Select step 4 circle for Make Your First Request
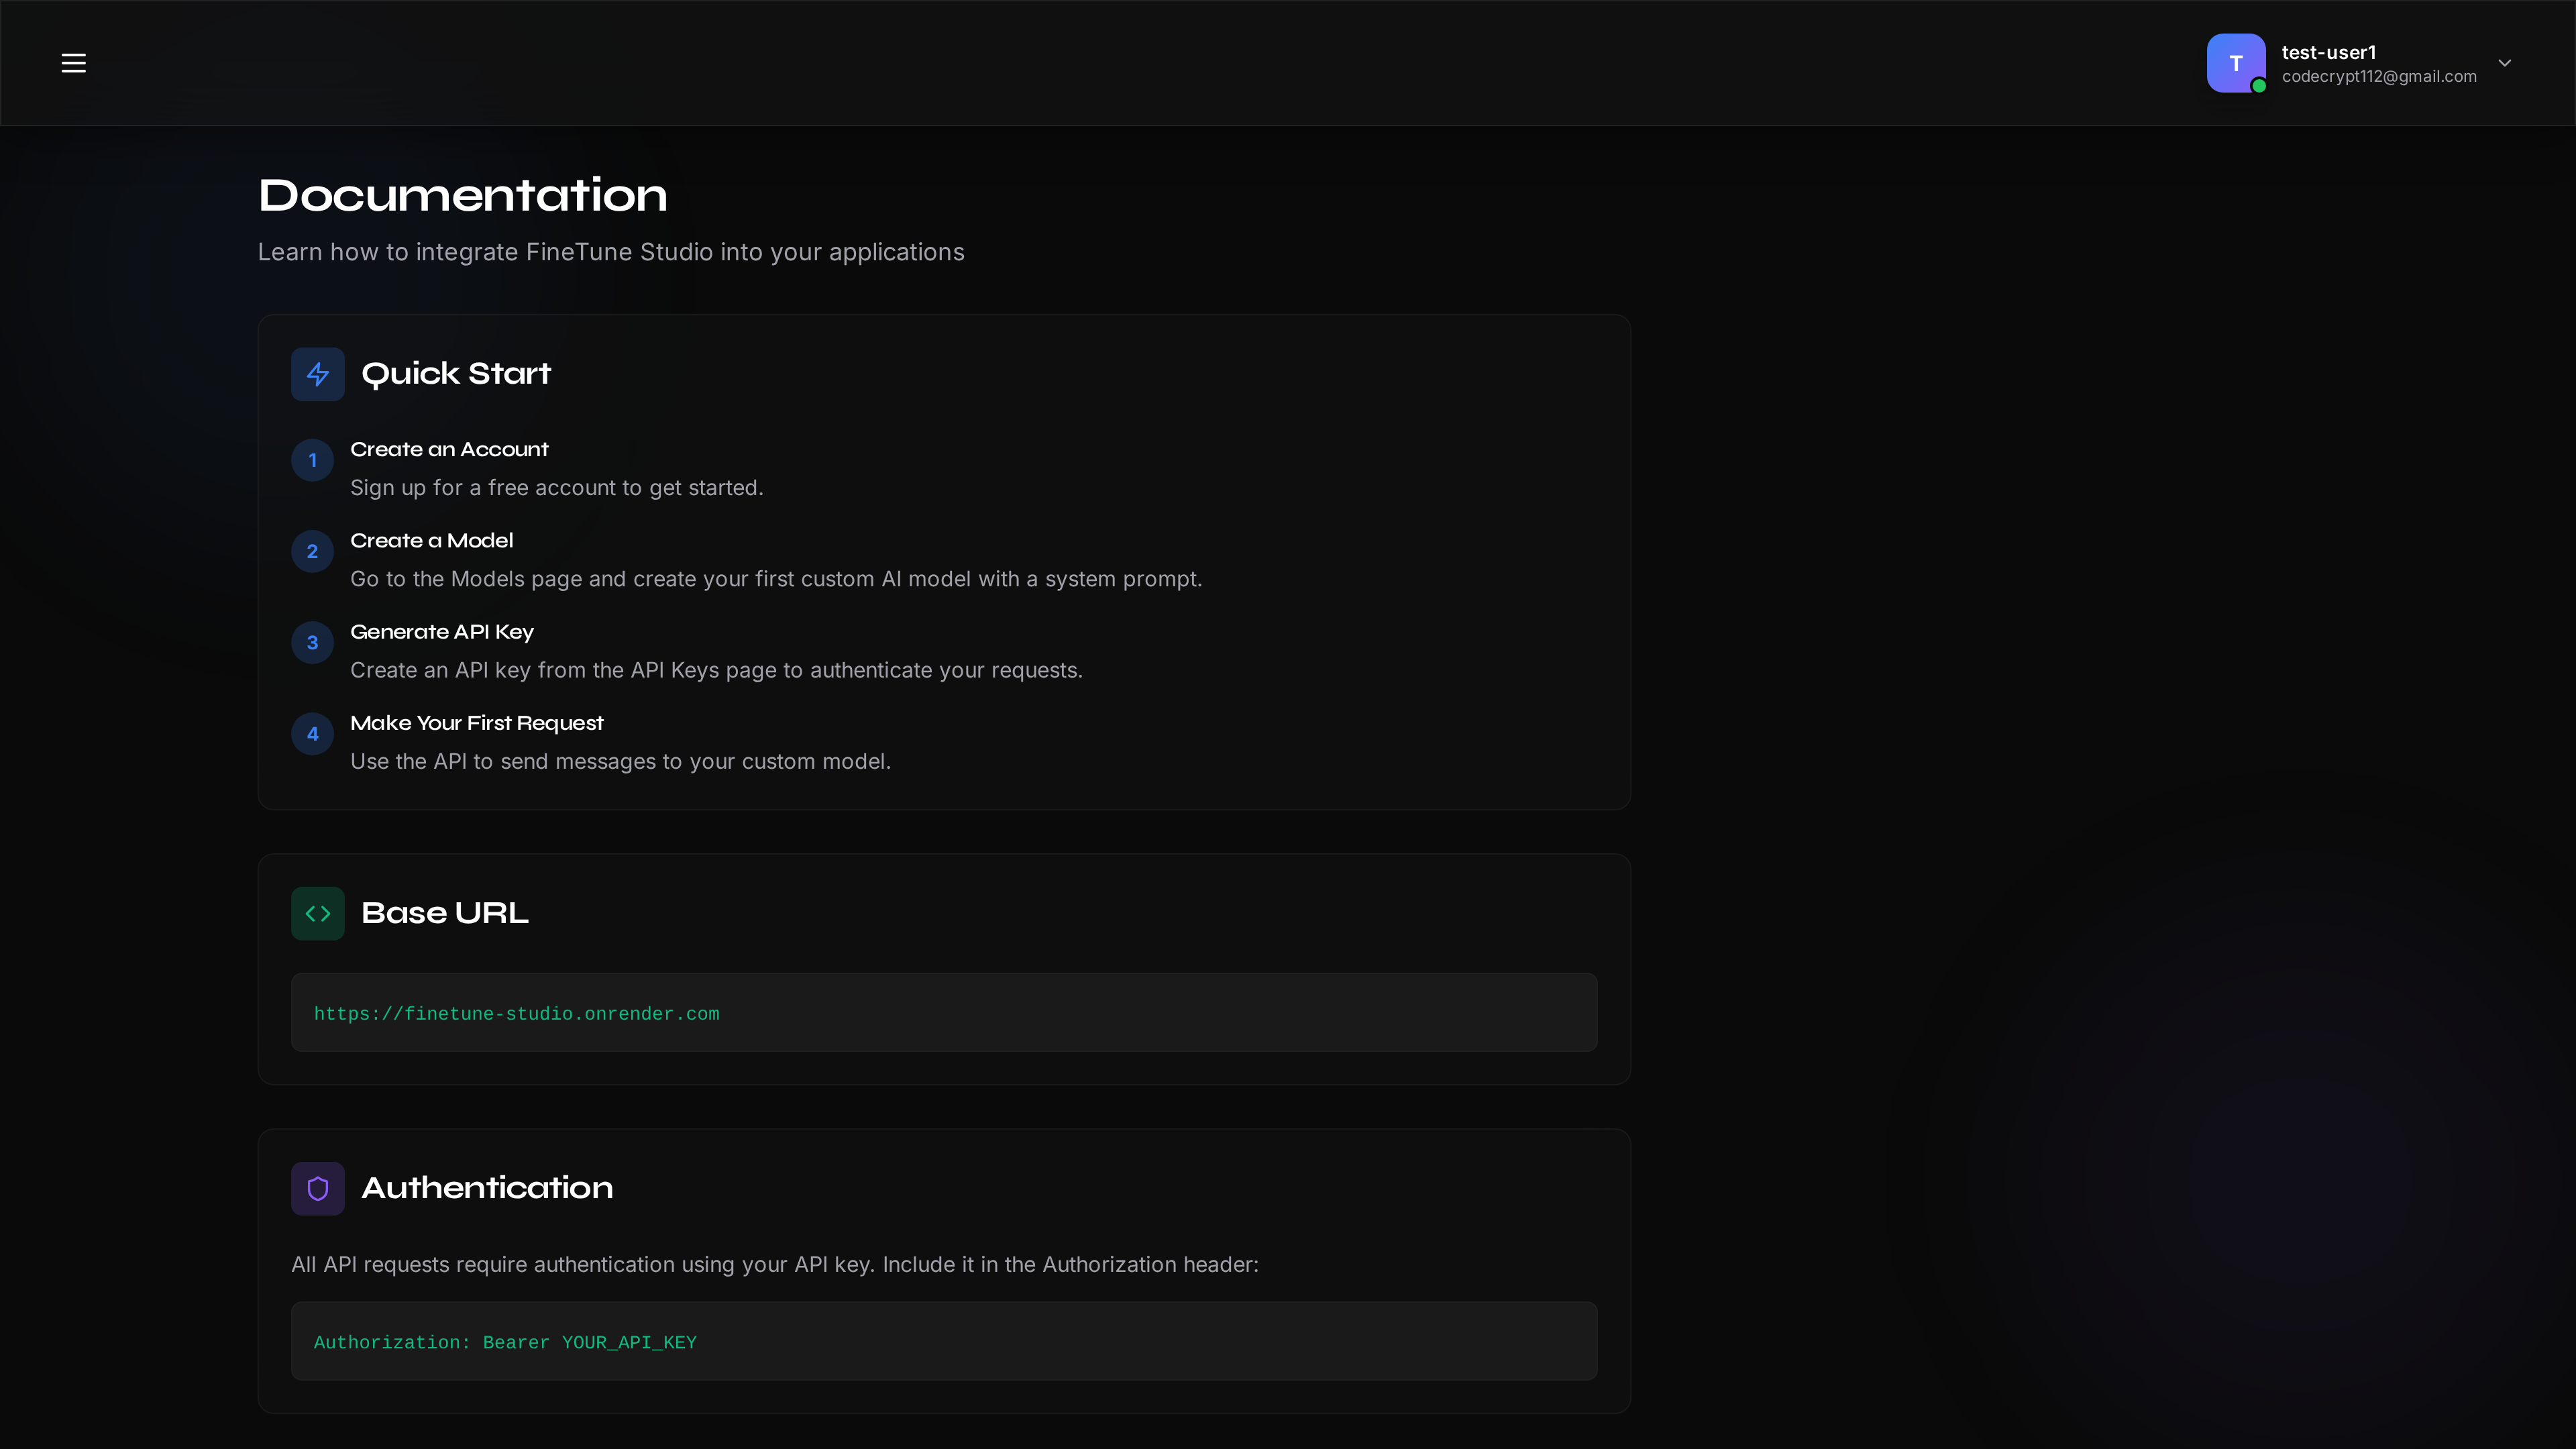2576x1449 pixels. [312, 734]
